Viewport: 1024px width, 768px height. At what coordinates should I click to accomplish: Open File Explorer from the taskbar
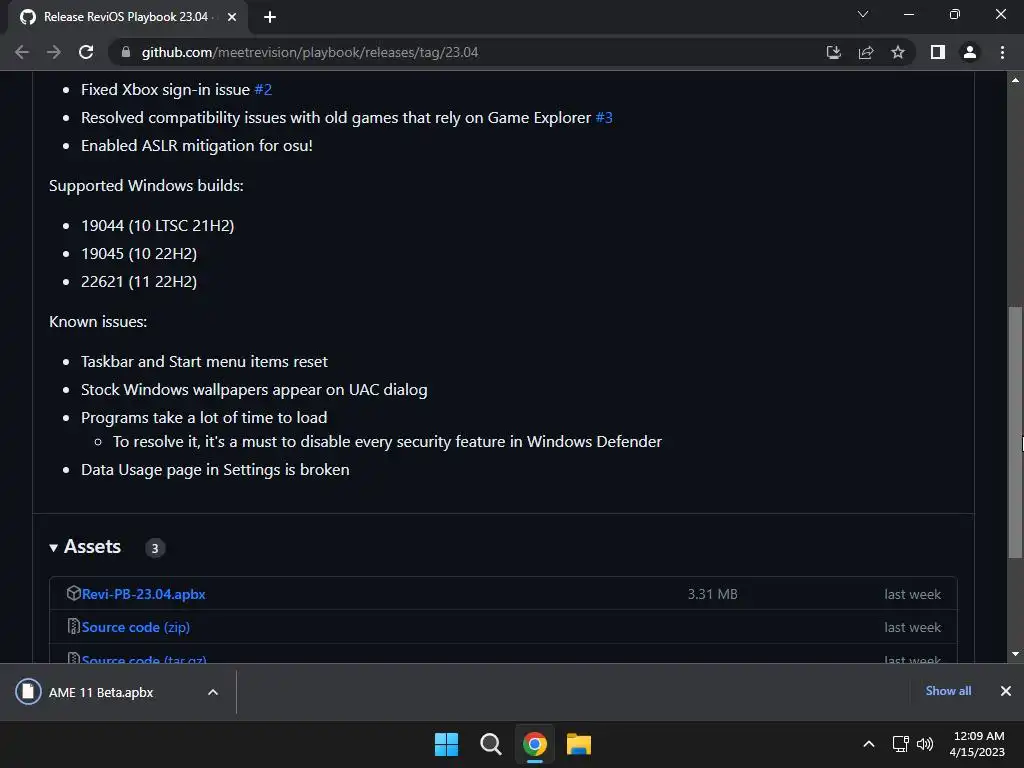pos(579,744)
